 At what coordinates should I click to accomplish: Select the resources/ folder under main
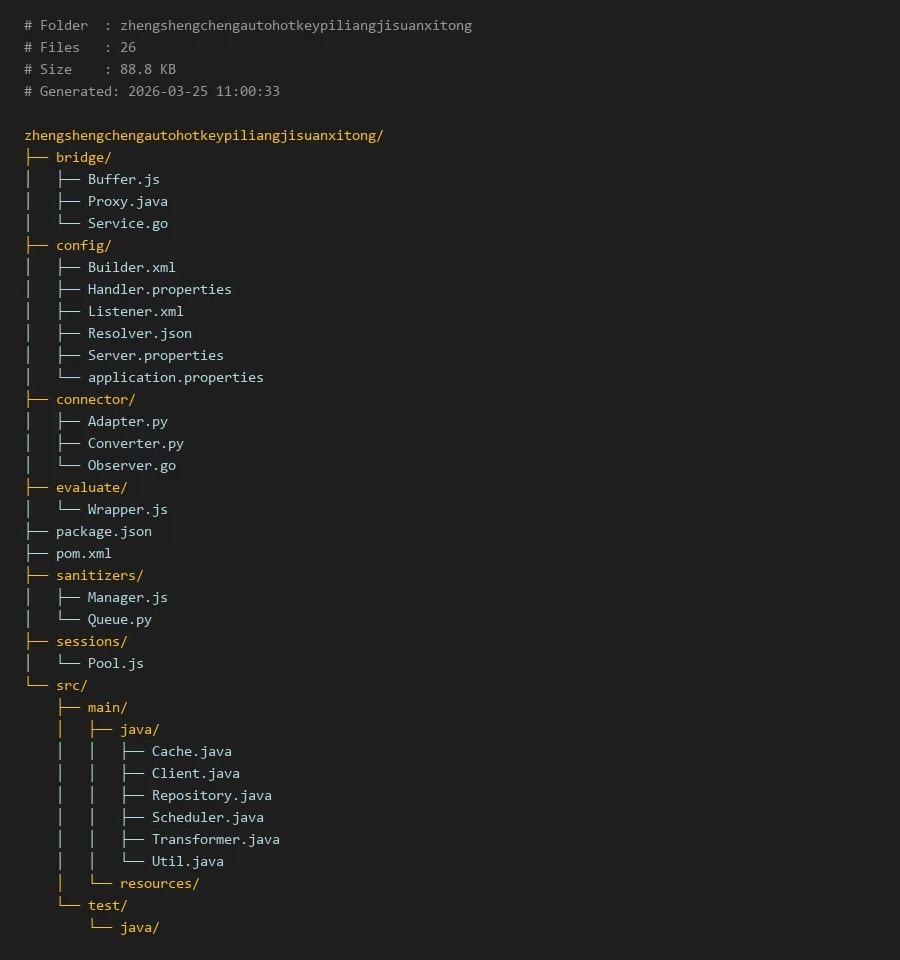pos(159,883)
